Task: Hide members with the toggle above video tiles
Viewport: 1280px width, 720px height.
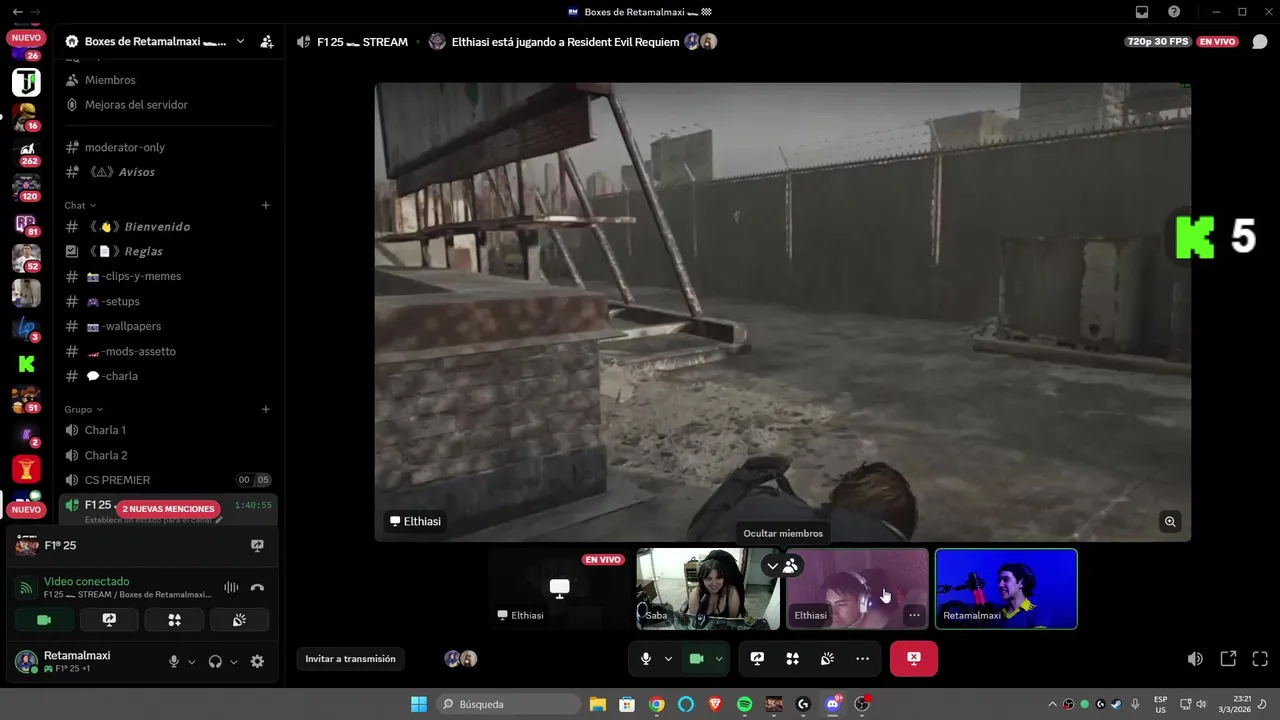Action: 790,566
